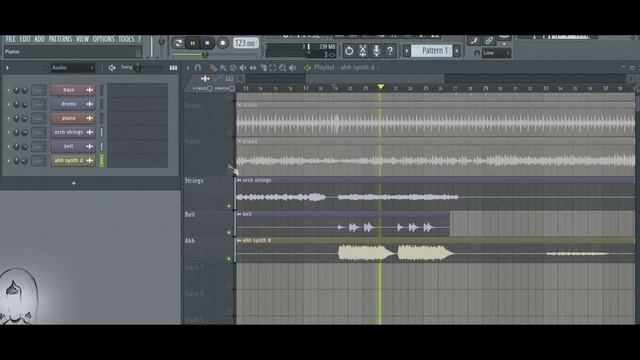Select the playlist delete tool
This screenshot has width=640, height=360.
(x=233, y=68)
